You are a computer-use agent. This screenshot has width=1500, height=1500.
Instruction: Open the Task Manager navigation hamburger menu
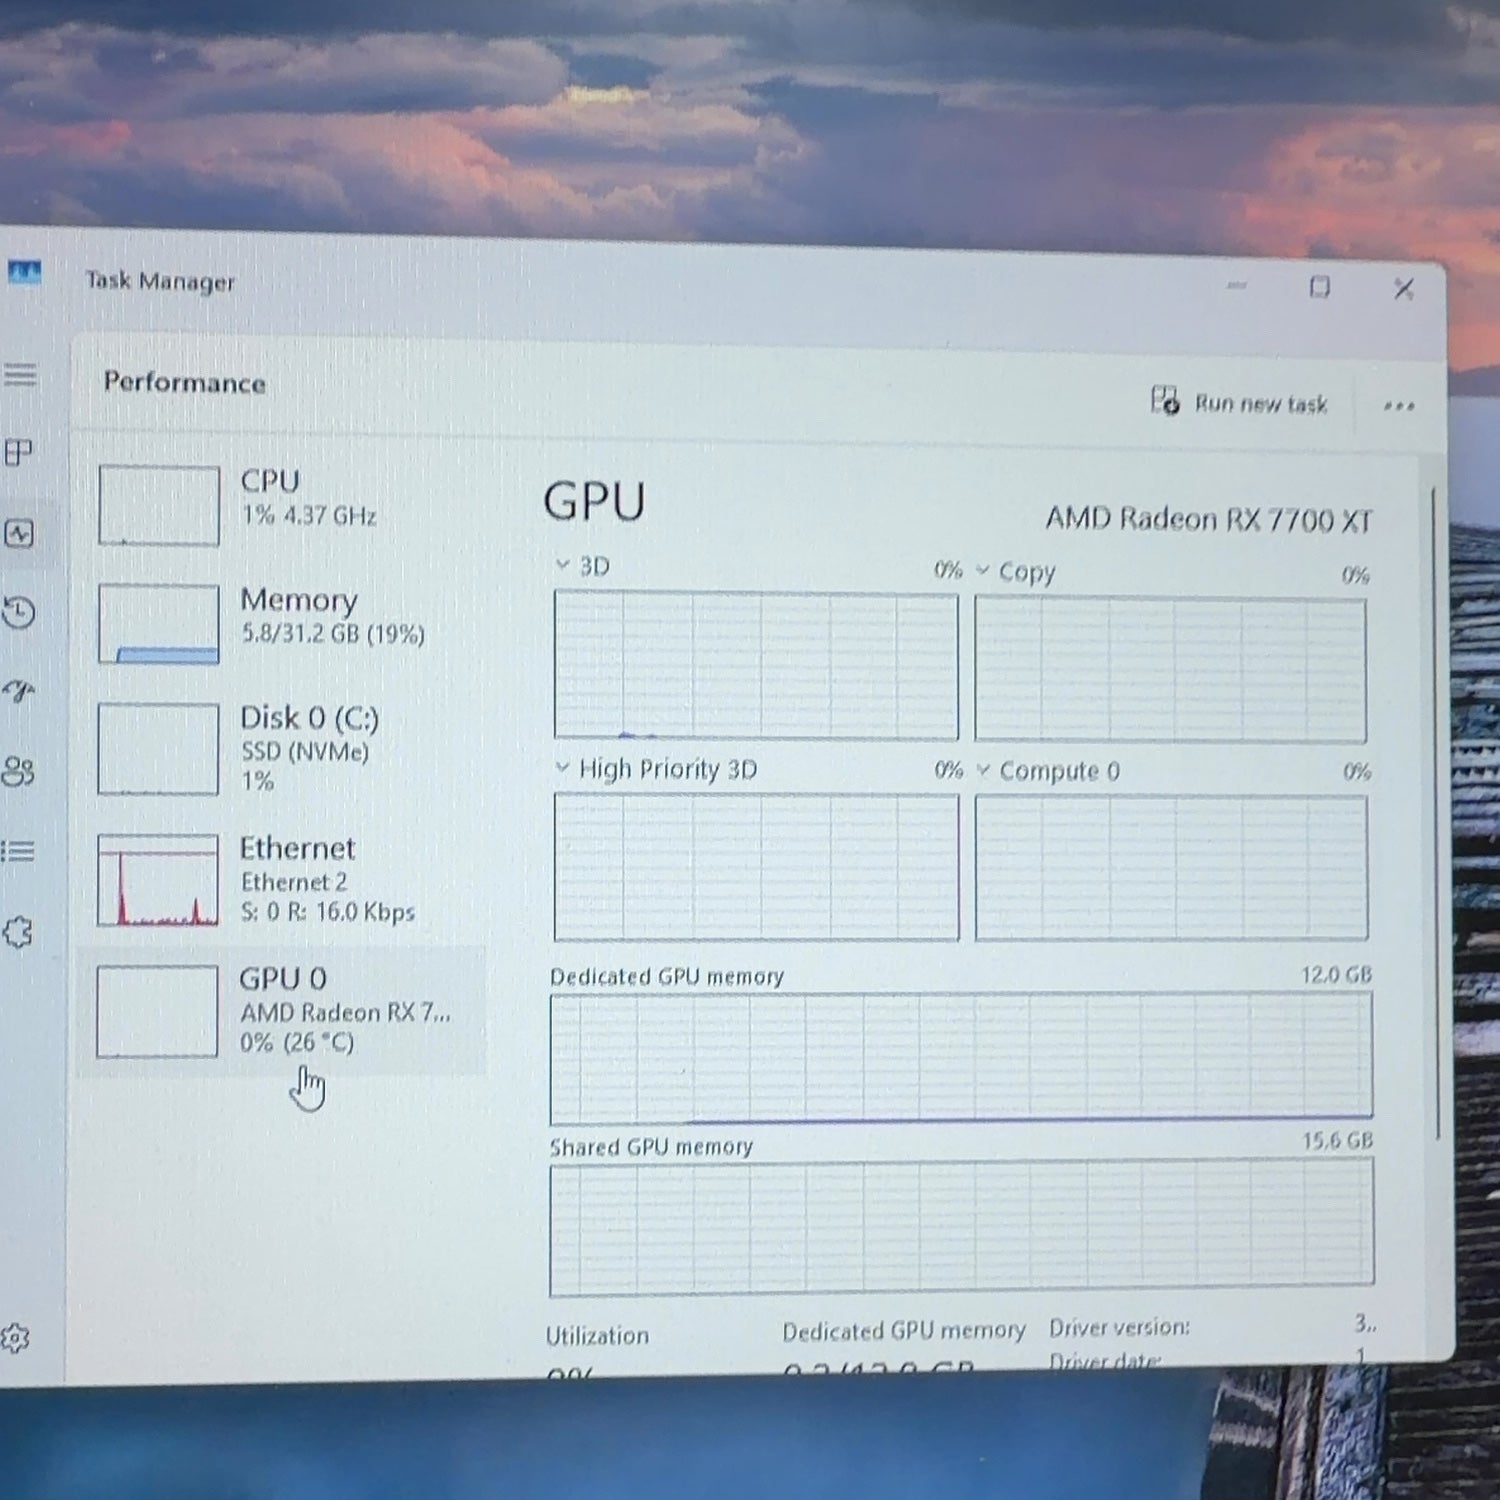point(20,374)
